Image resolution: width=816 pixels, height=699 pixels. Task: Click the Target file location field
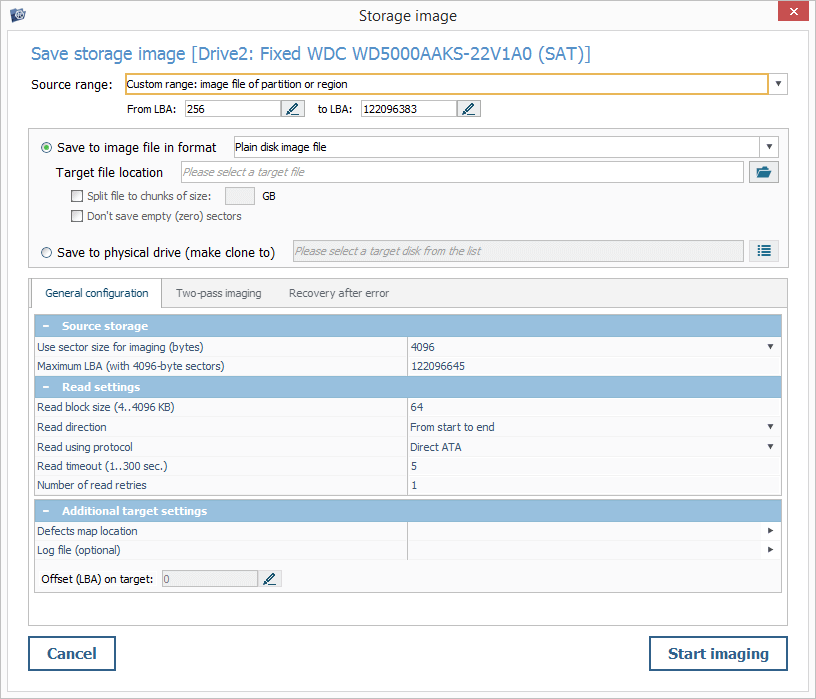(x=462, y=172)
